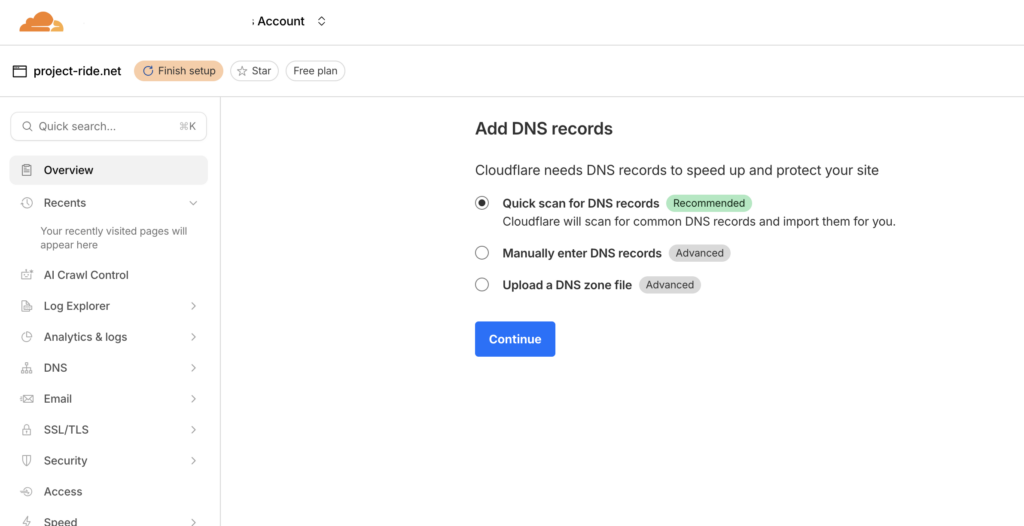Image resolution: width=1024 pixels, height=526 pixels.
Task: Click the Overview sidebar icon
Action: (26, 171)
